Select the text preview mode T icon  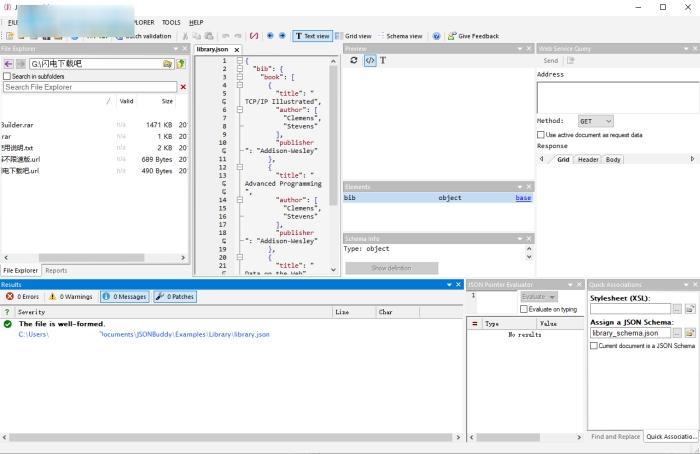[383, 60]
